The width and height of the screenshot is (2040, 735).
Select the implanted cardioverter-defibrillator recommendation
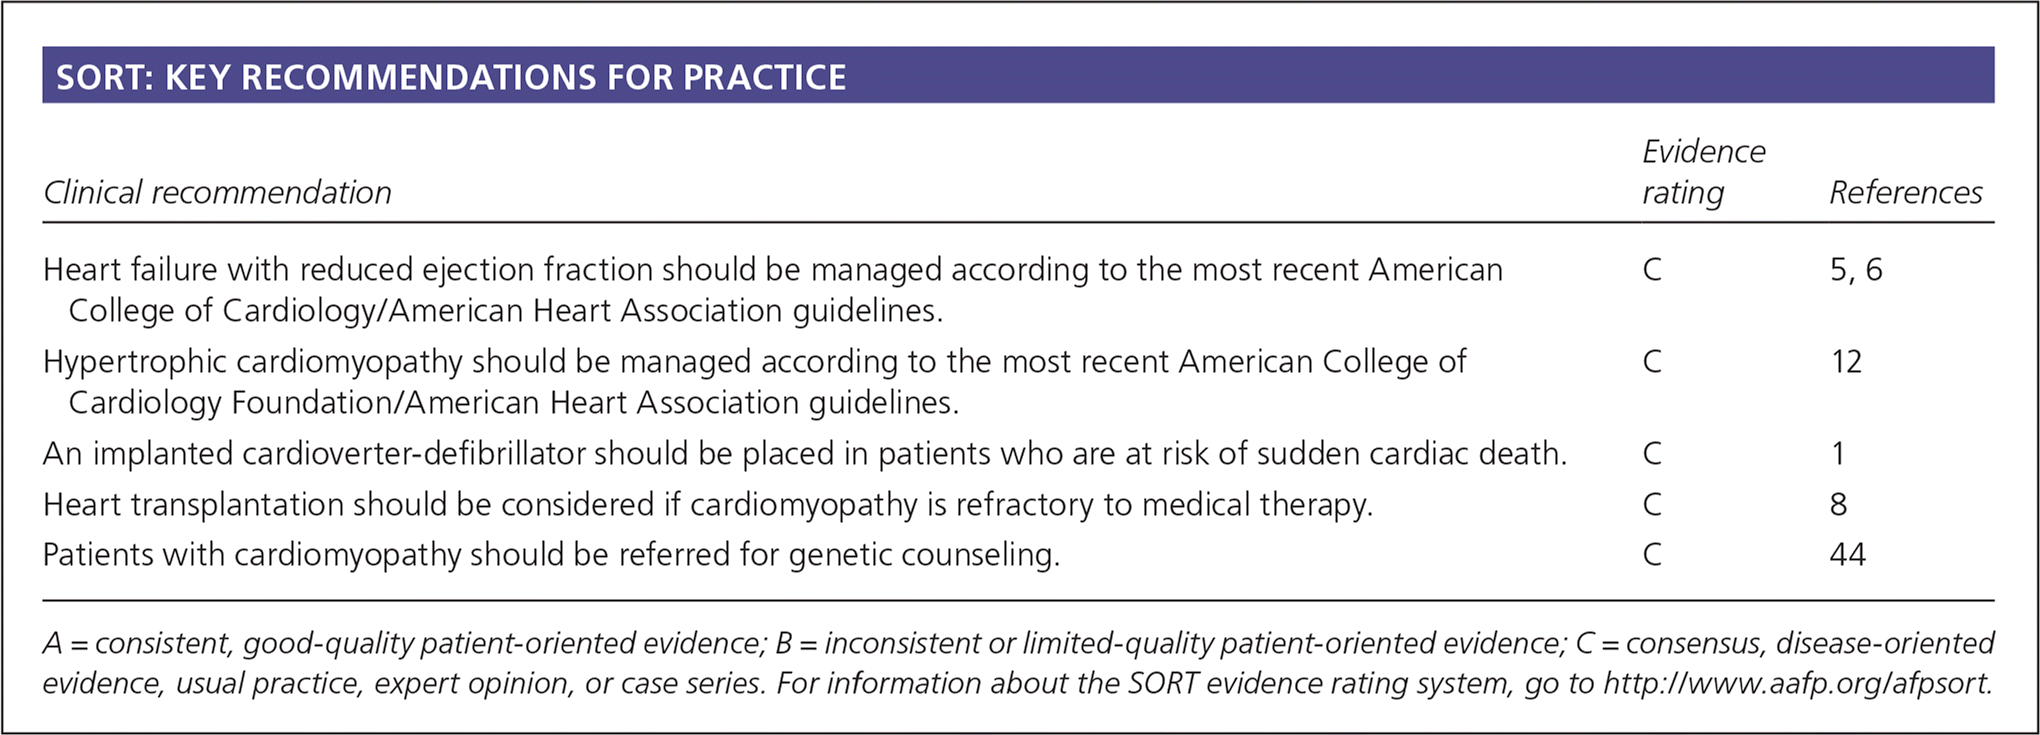[804, 454]
